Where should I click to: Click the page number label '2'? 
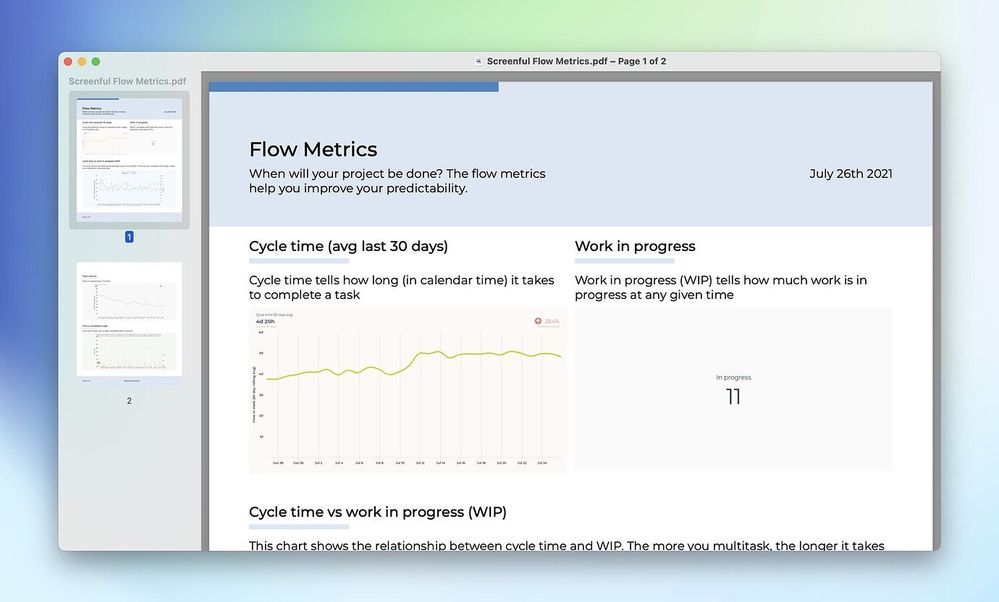[129, 401]
